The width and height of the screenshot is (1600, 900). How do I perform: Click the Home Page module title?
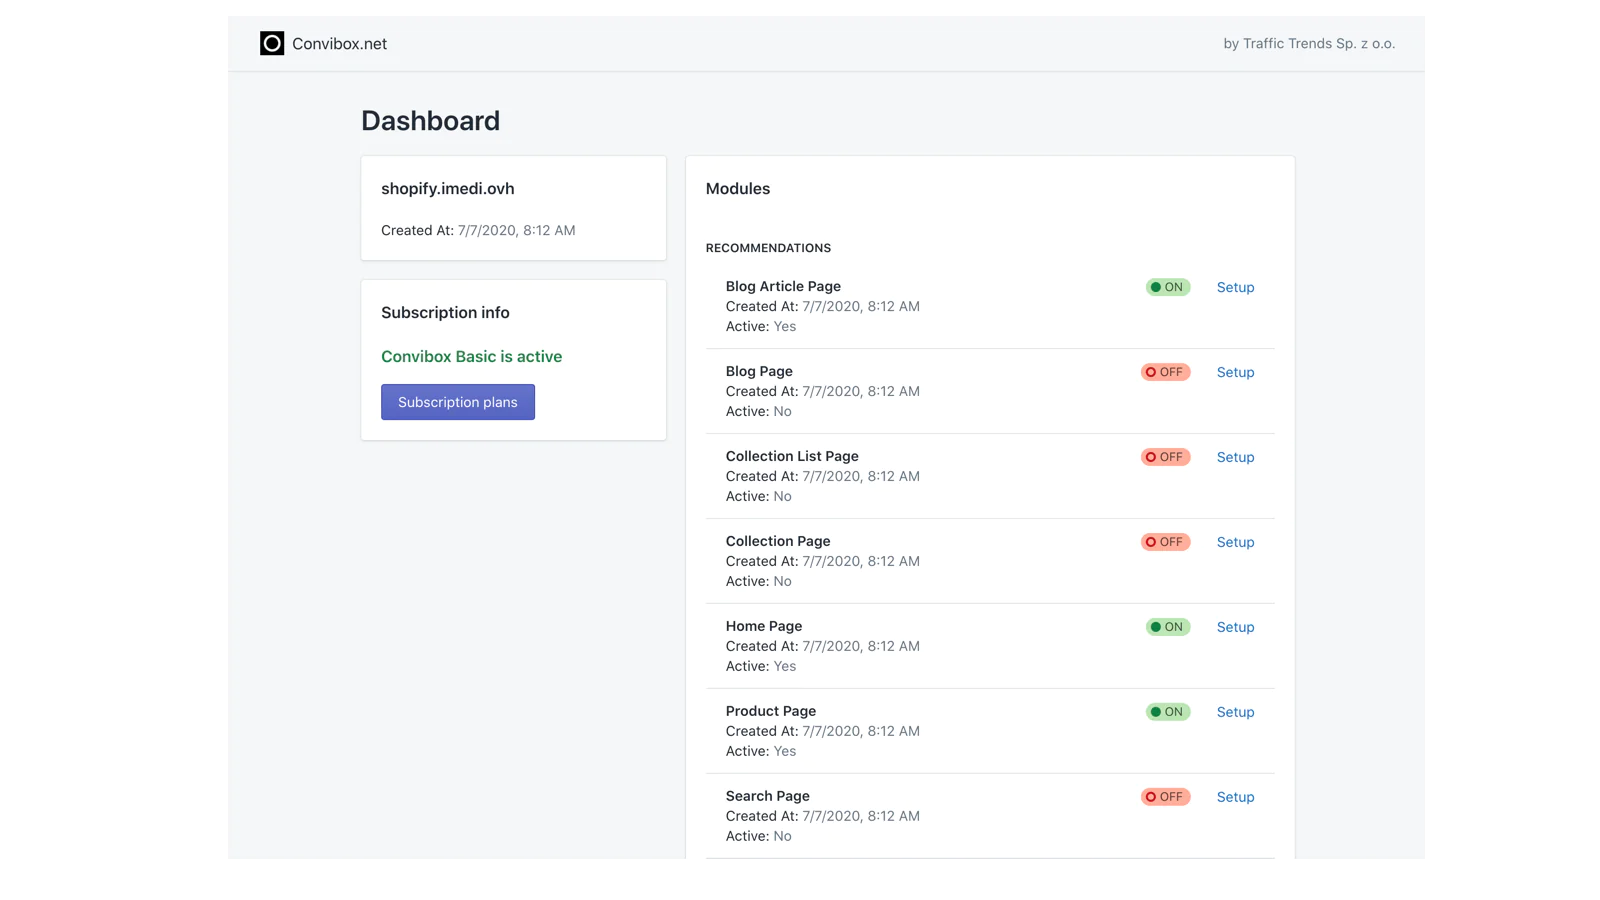[x=763, y=626]
